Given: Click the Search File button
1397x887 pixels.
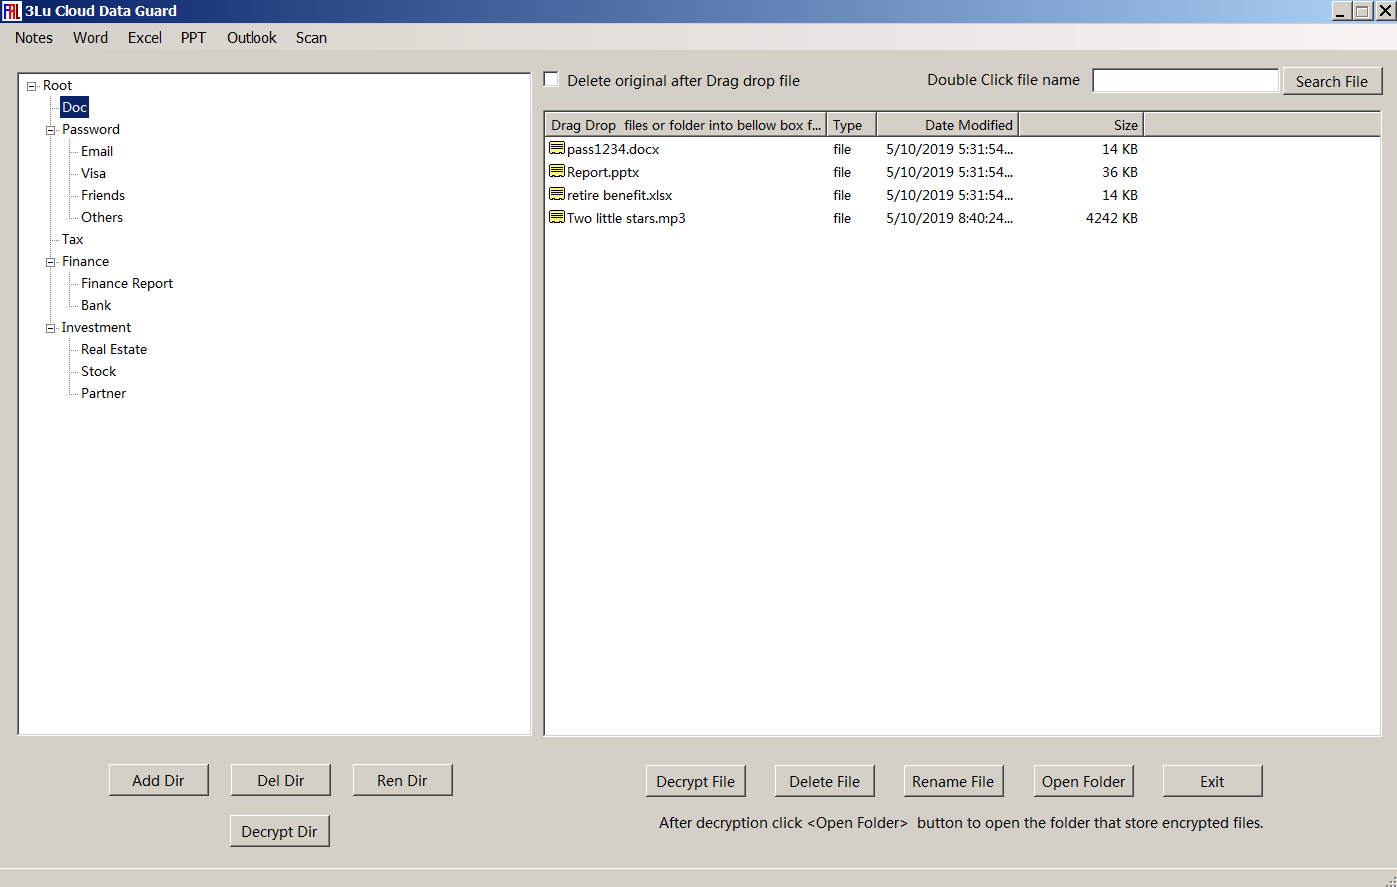Looking at the screenshot, I should [1331, 82].
